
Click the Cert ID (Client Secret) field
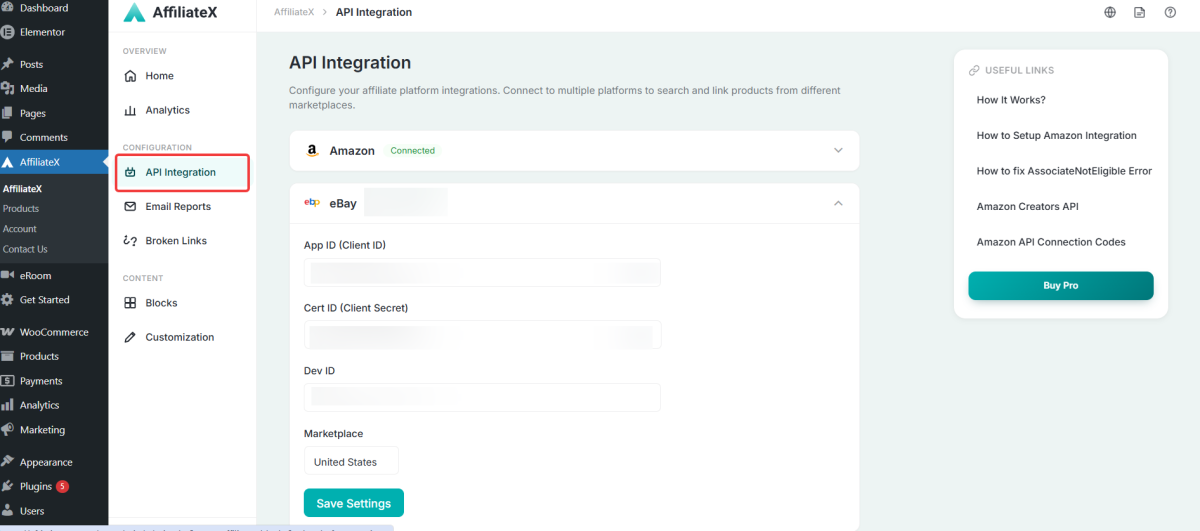click(x=482, y=334)
